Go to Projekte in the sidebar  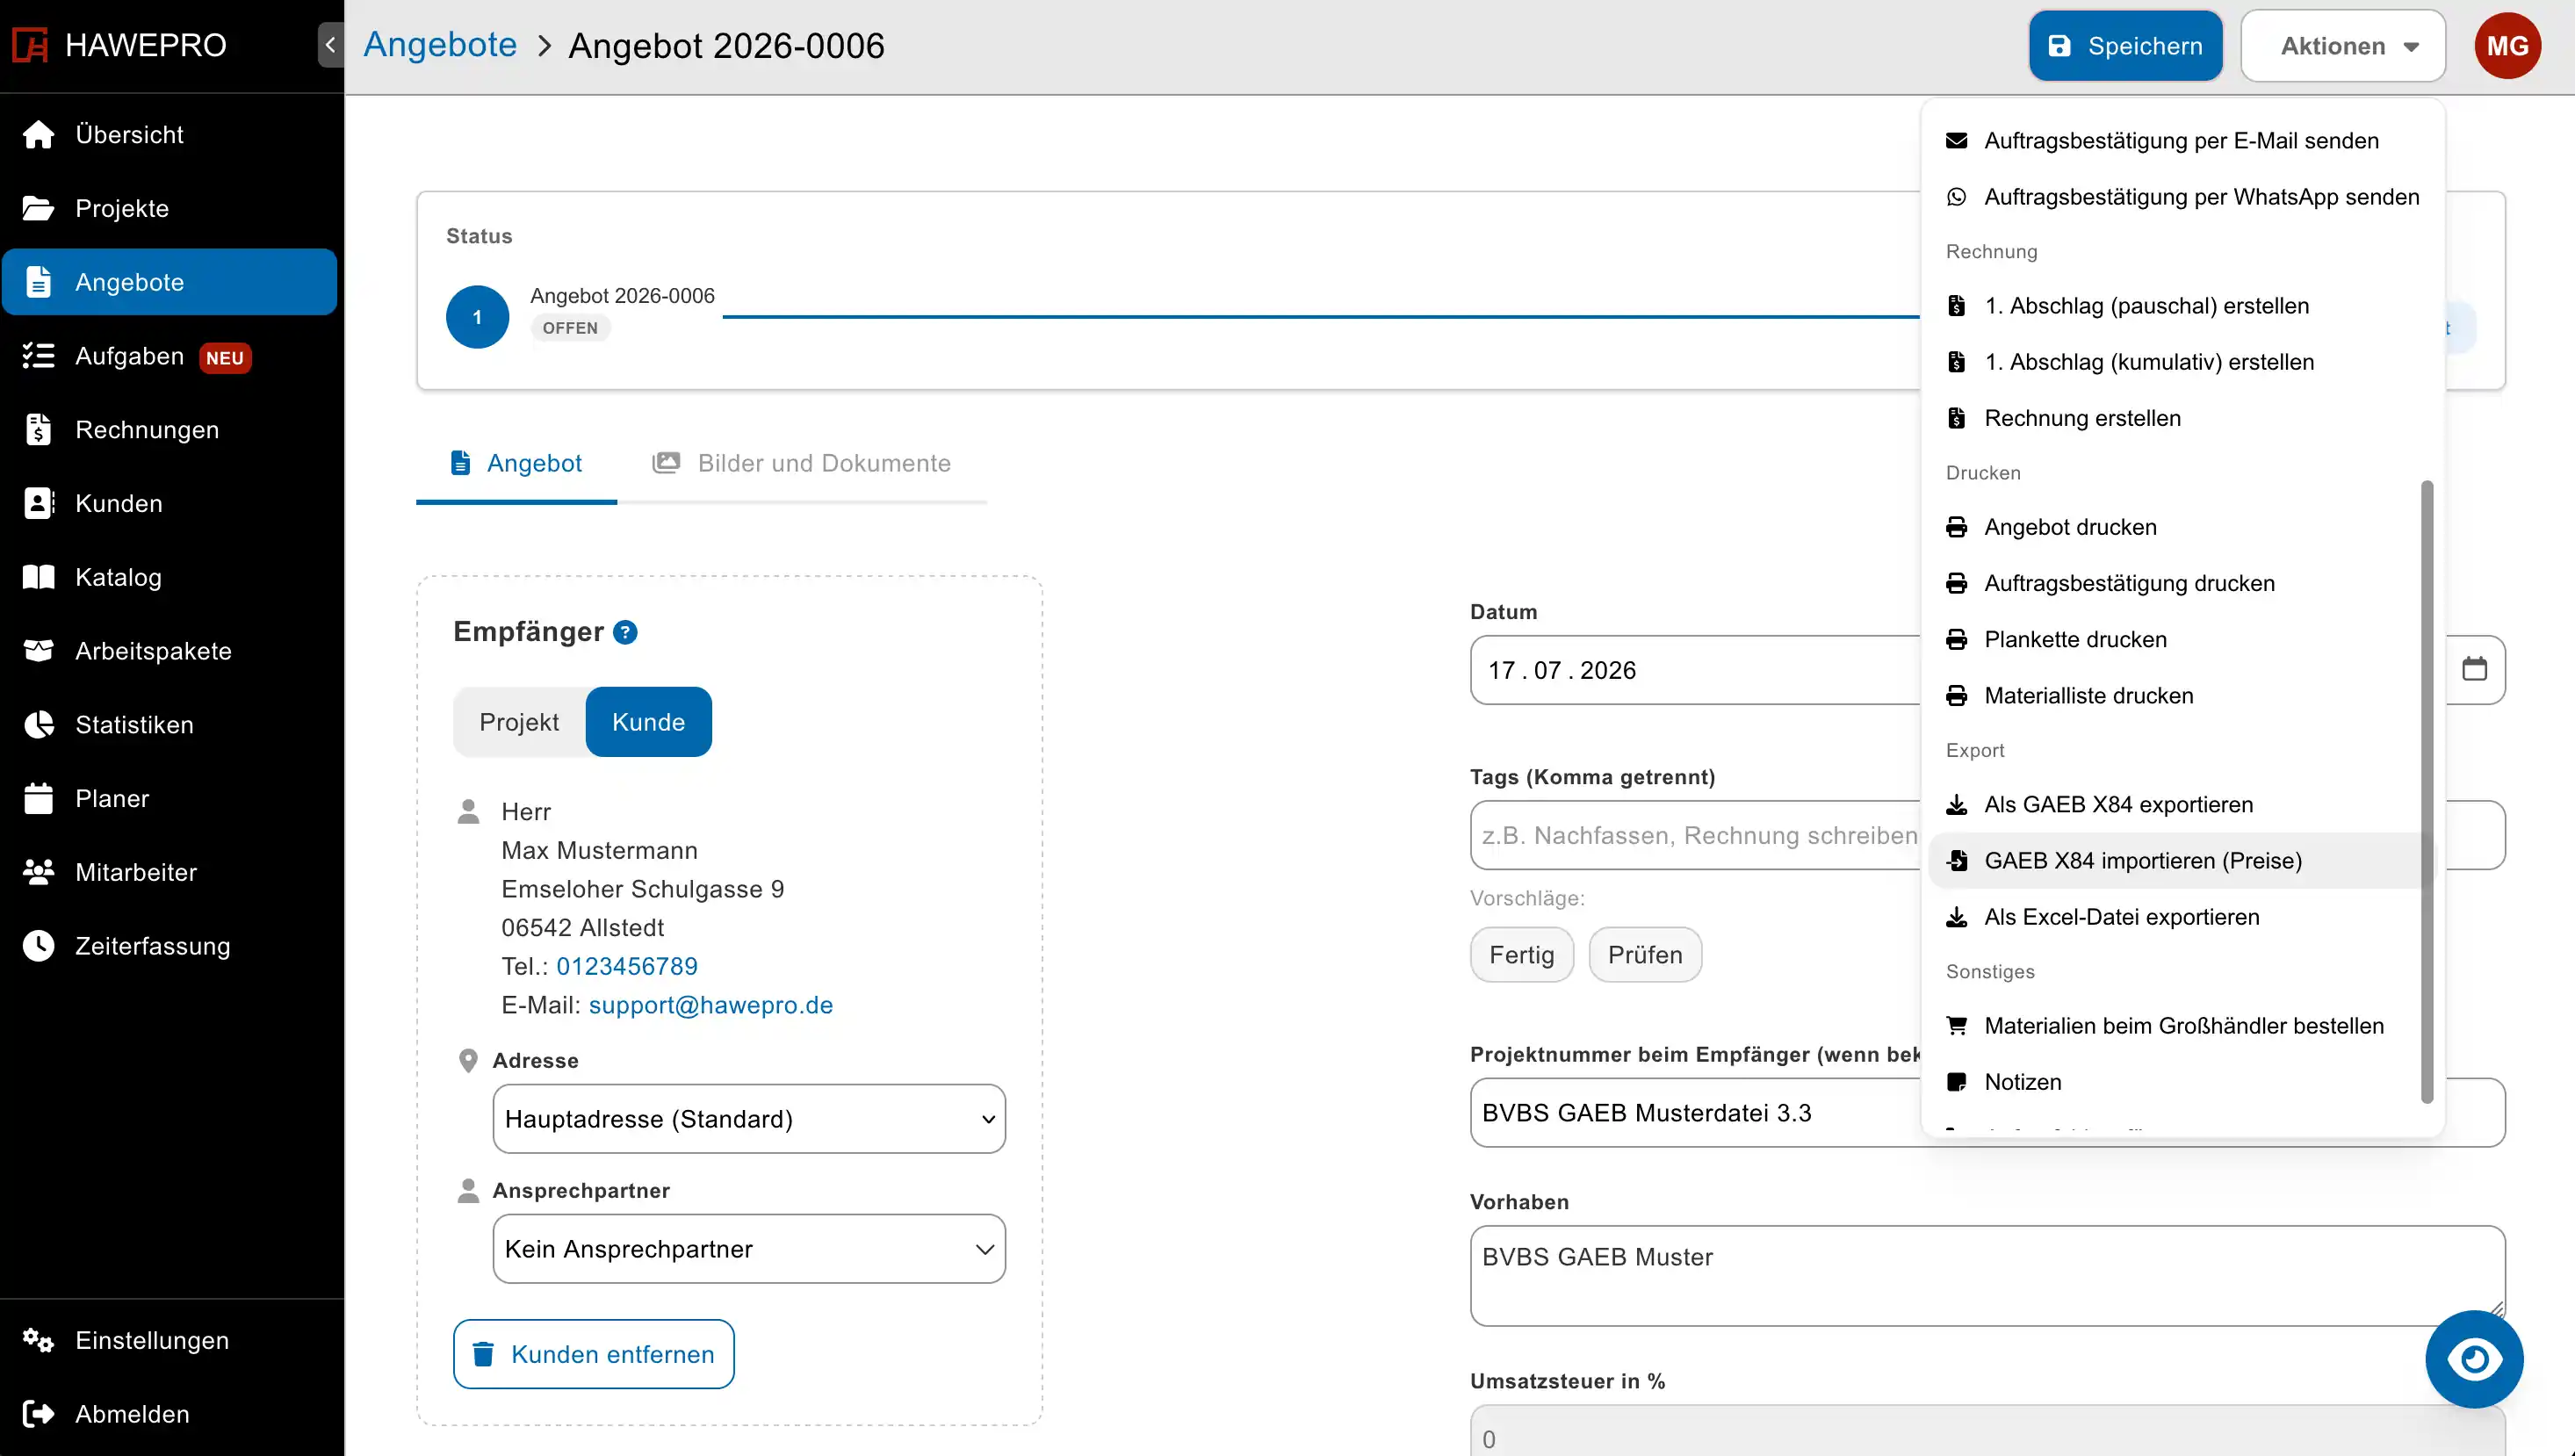tap(170, 208)
